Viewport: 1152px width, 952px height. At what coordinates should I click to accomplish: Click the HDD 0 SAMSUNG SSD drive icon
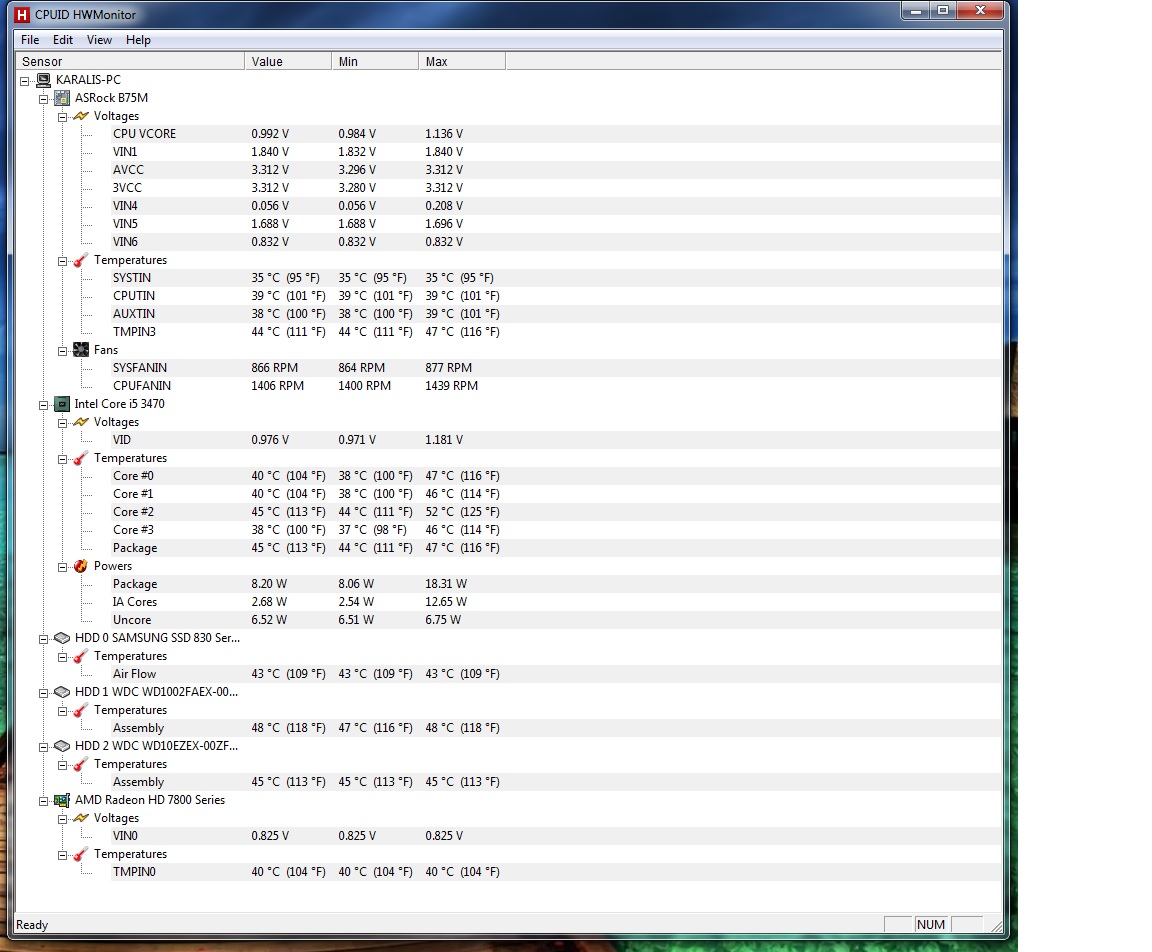[x=62, y=638]
